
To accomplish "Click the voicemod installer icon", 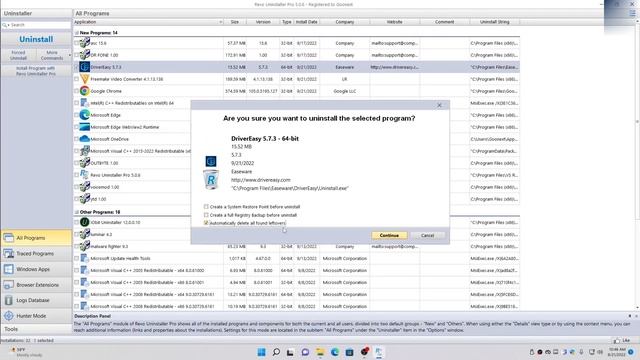I will [84, 187].
